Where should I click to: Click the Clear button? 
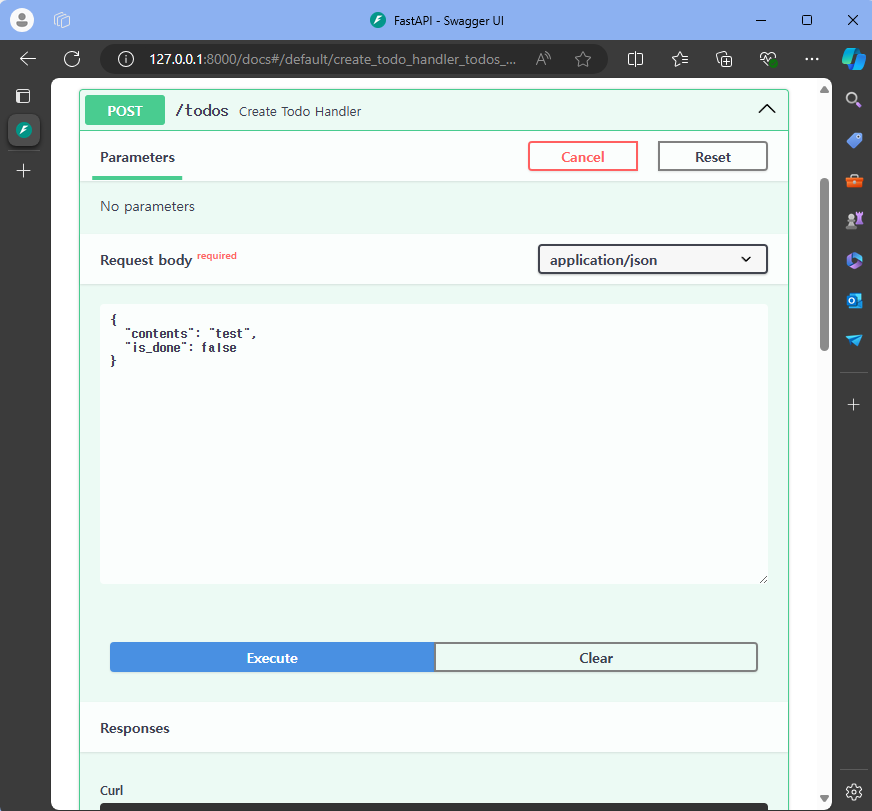[x=596, y=657]
